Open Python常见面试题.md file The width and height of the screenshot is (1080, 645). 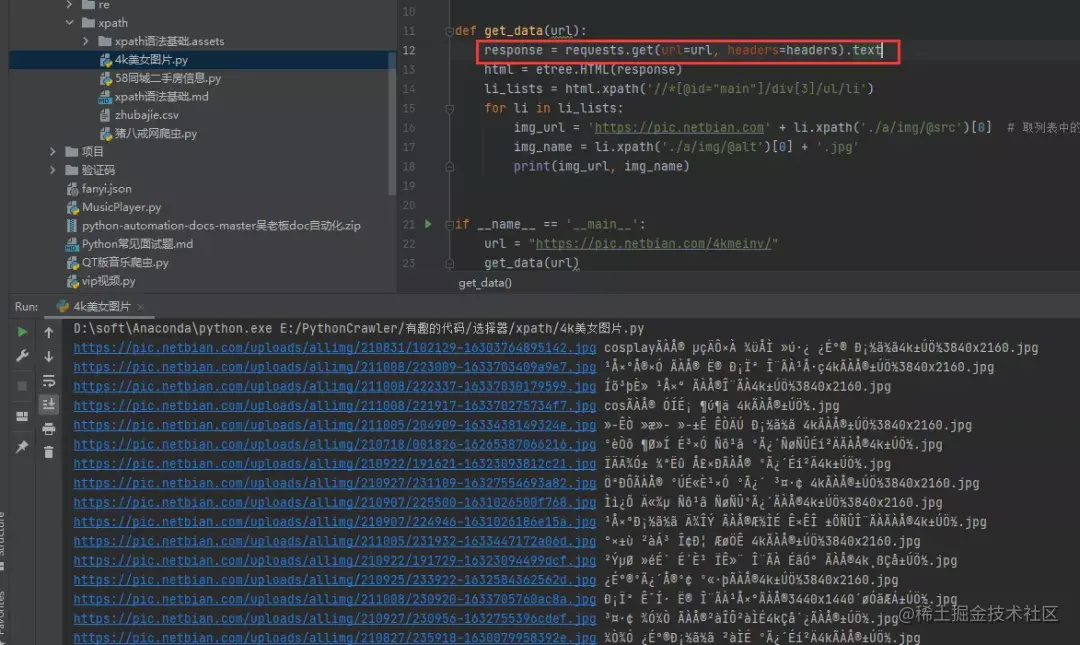coord(137,244)
